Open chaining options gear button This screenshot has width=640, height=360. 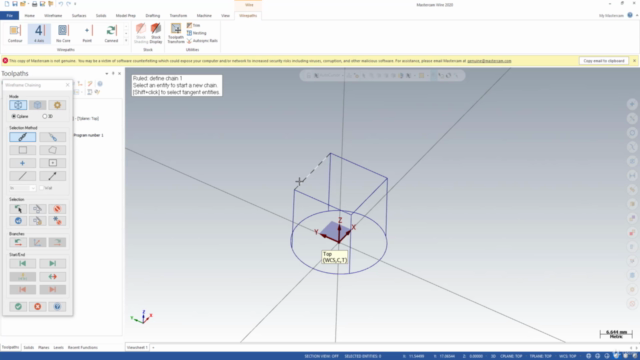[57, 105]
